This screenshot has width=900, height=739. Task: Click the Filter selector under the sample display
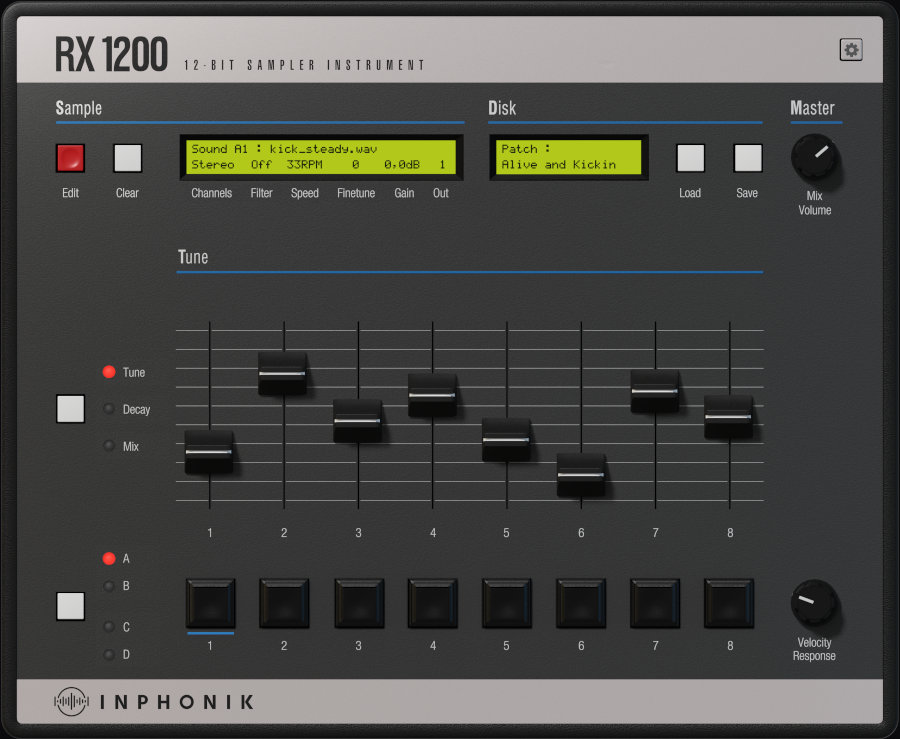click(261, 193)
